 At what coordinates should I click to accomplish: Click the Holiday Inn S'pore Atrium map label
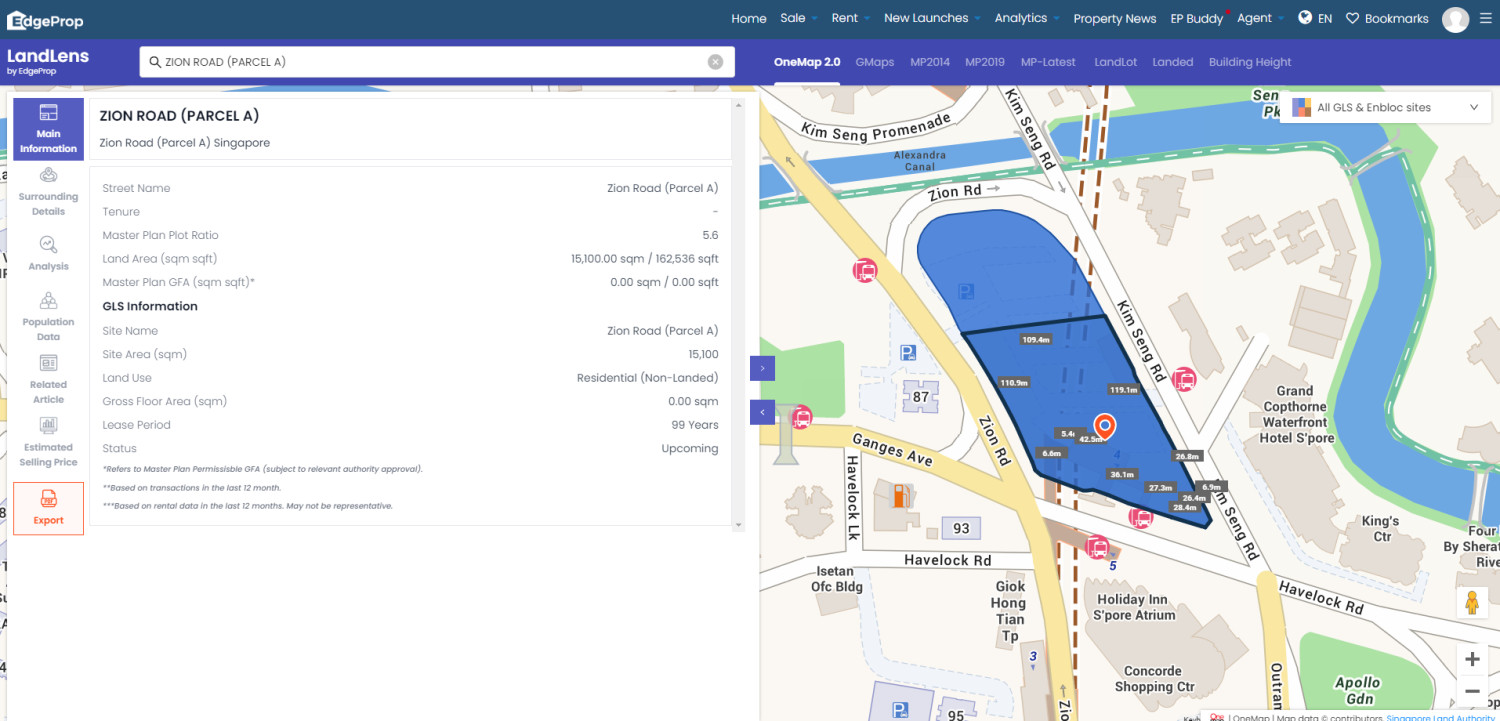pyautogui.click(x=1134, y=607)
